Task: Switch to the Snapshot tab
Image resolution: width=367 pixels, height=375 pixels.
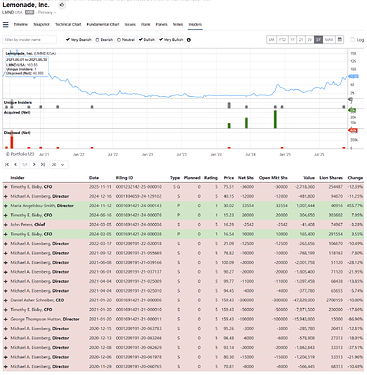Action: tap(42, 24)
